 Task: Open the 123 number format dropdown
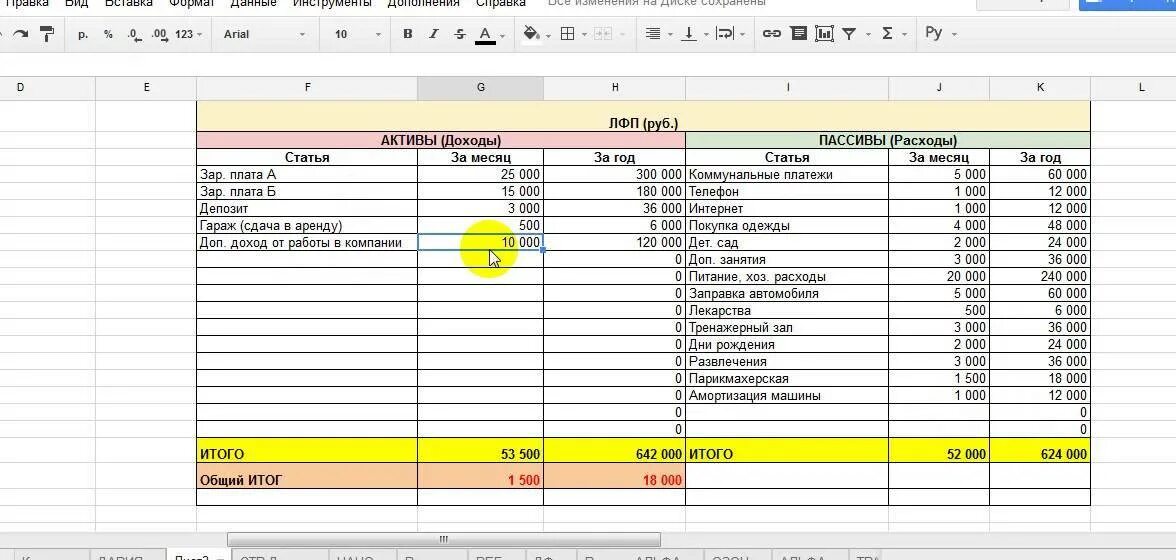pyautogui.click(x=188, y=34)
